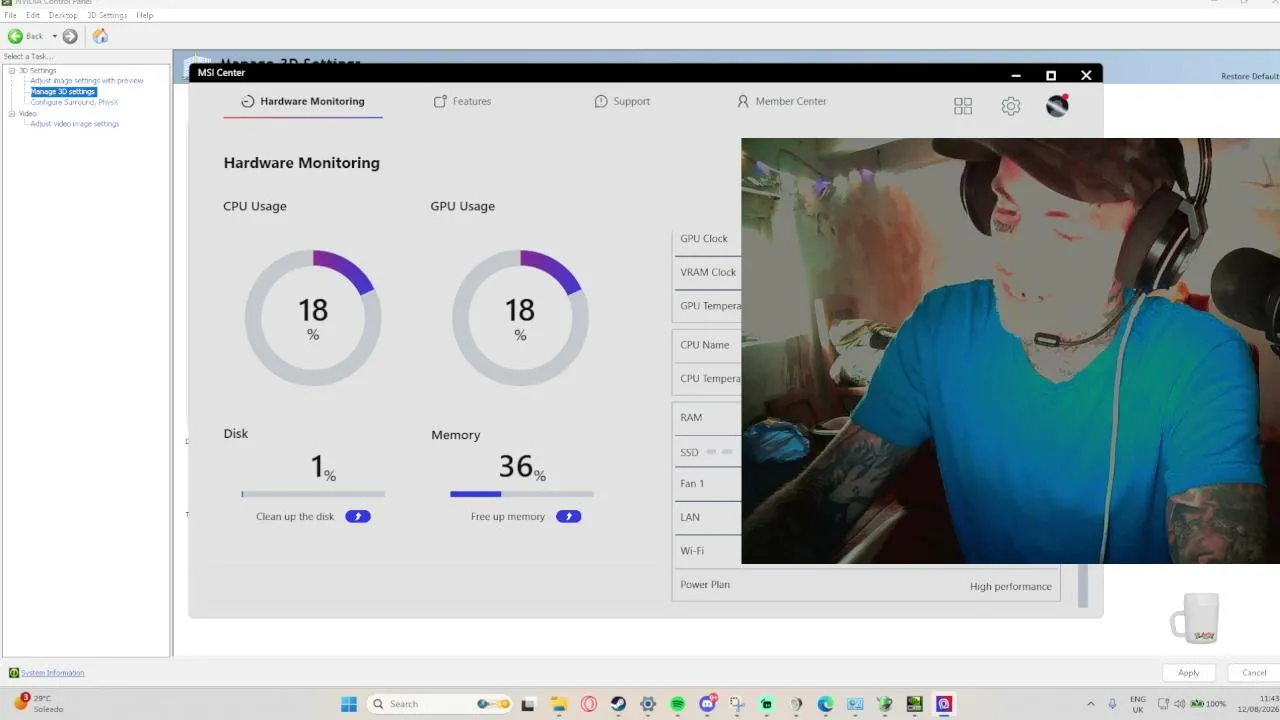Open the ENG UK language switcher

coord(1138,704)
